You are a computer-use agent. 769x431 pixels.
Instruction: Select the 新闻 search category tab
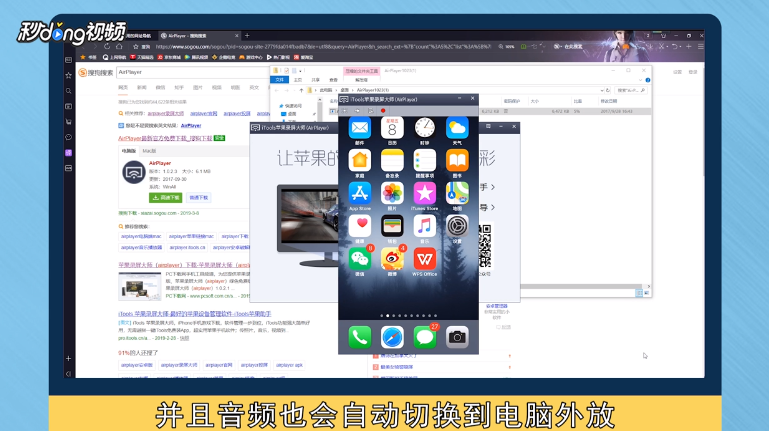(142, 87)
